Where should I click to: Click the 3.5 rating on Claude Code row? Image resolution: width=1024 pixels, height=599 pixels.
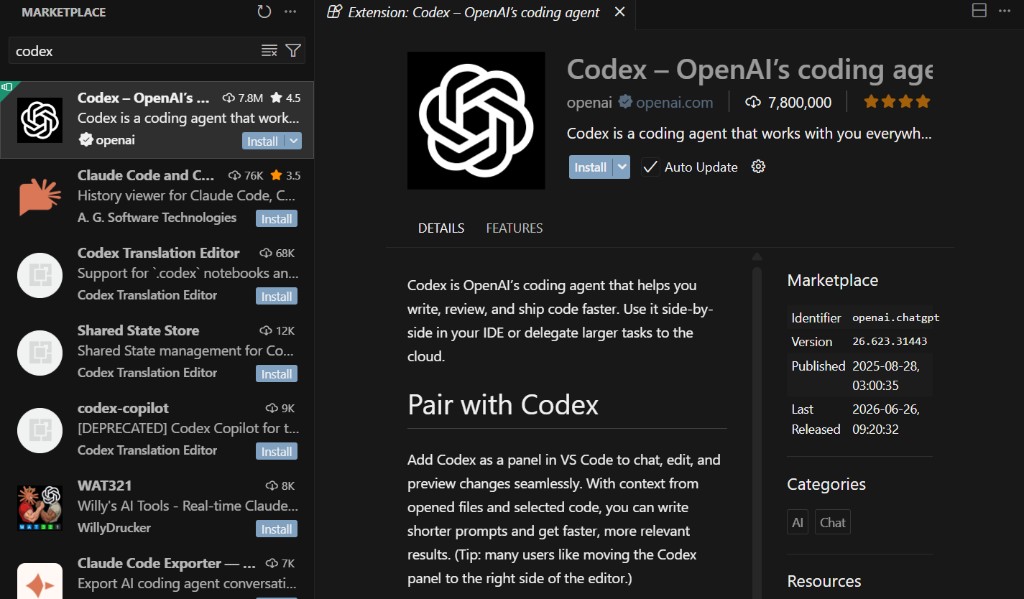point(285,176)
